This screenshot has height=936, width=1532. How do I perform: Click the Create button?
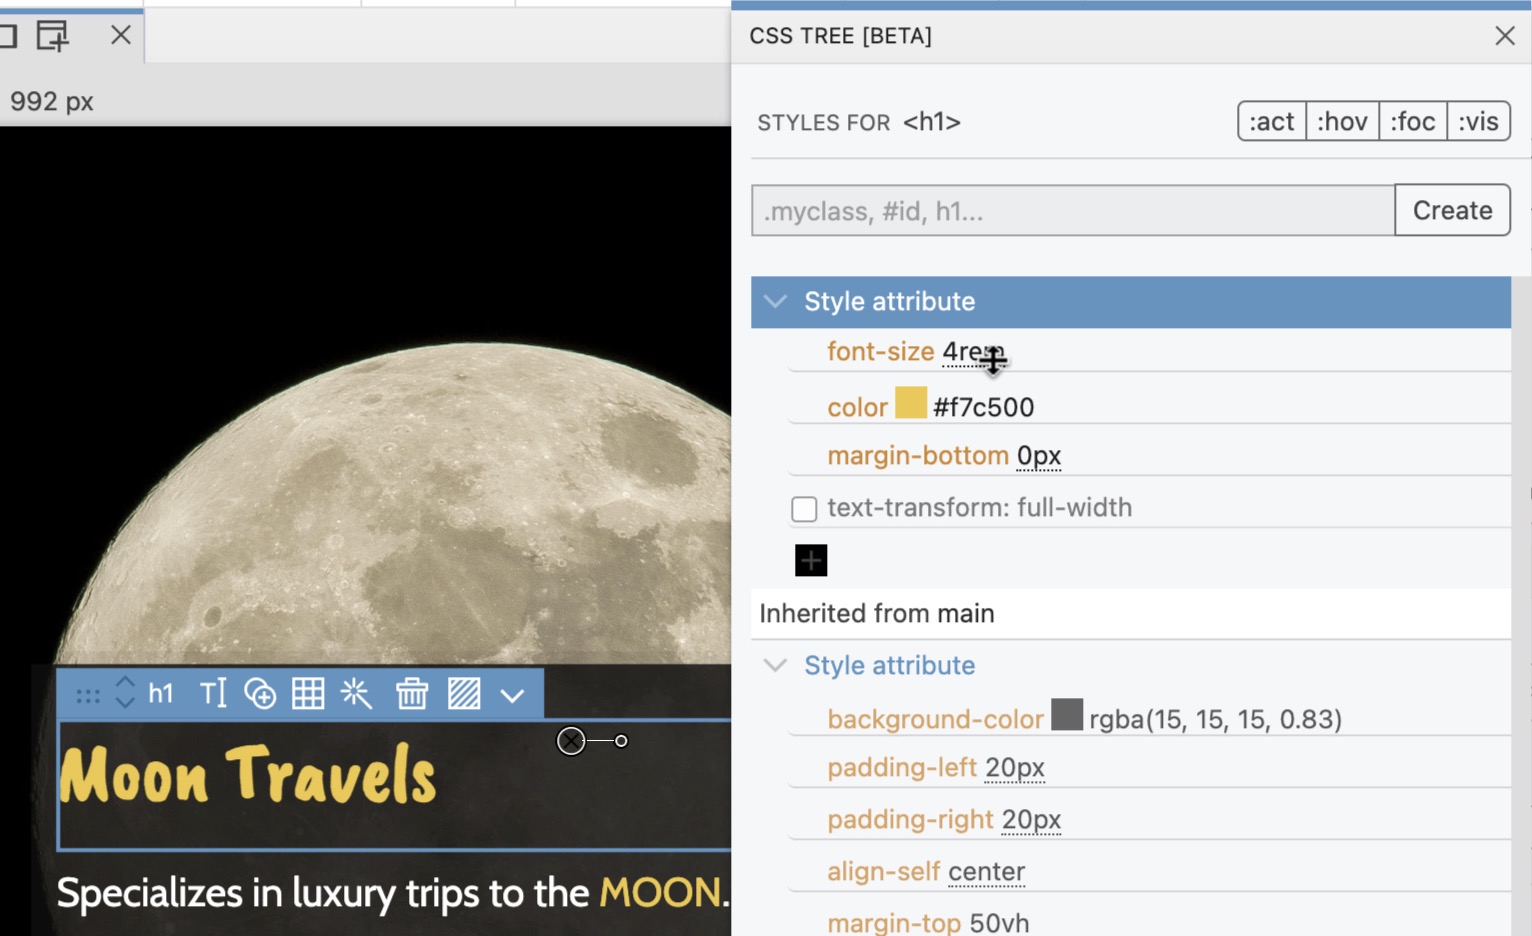(x=1452, y=210)
